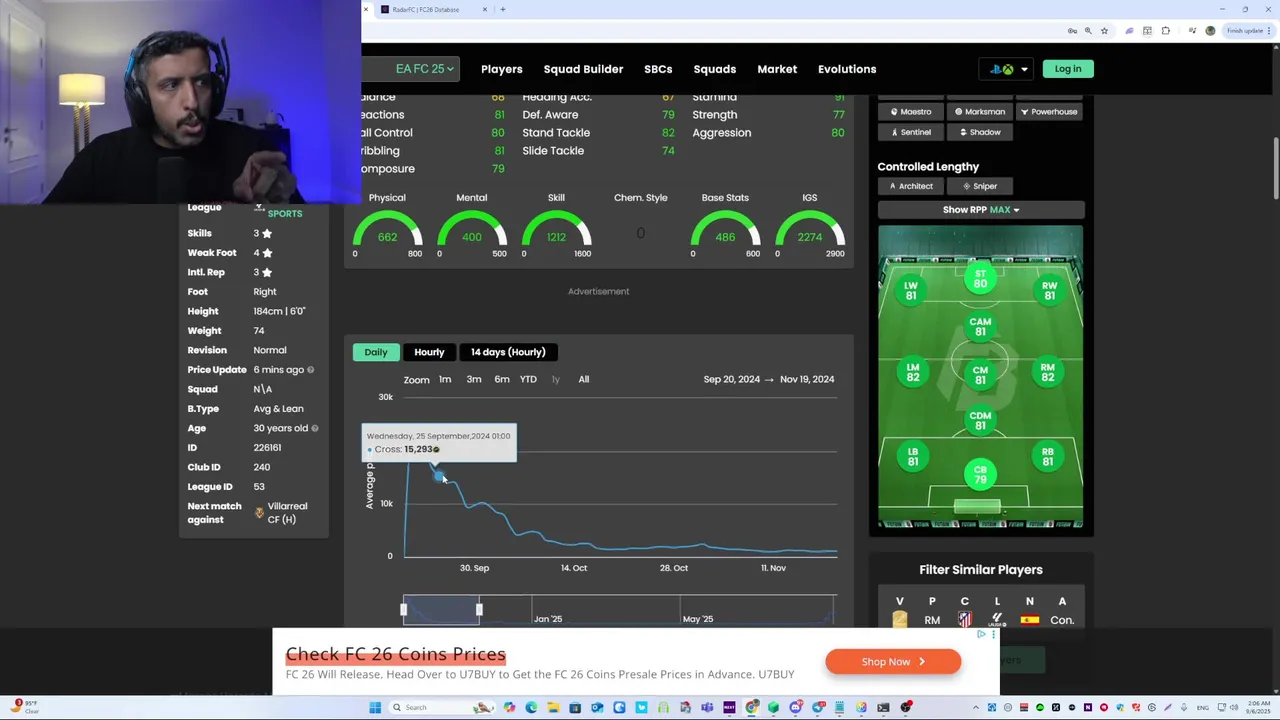Bookmark this page with the star icon
Viewport: 1280px width, 720px height.
click(x=1104, y=31)
